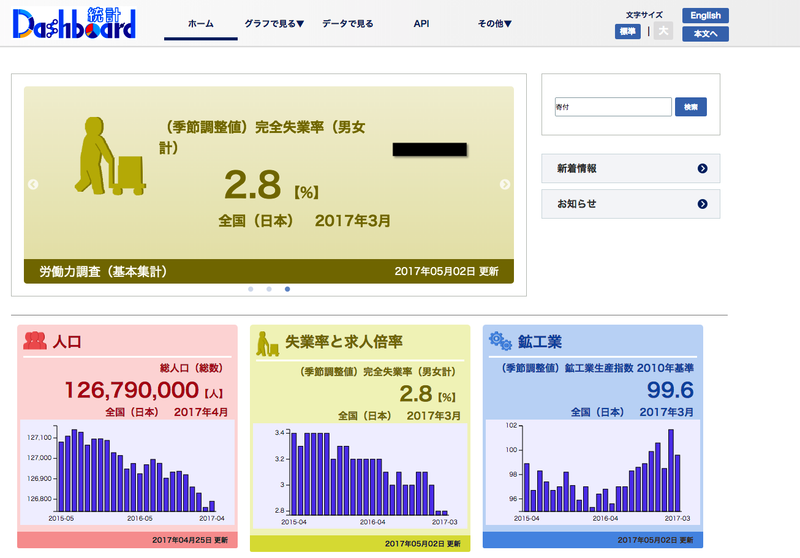This screenshot has width=800, height=558.
Task: Expand the お知らせ panel
Action: 631,204
